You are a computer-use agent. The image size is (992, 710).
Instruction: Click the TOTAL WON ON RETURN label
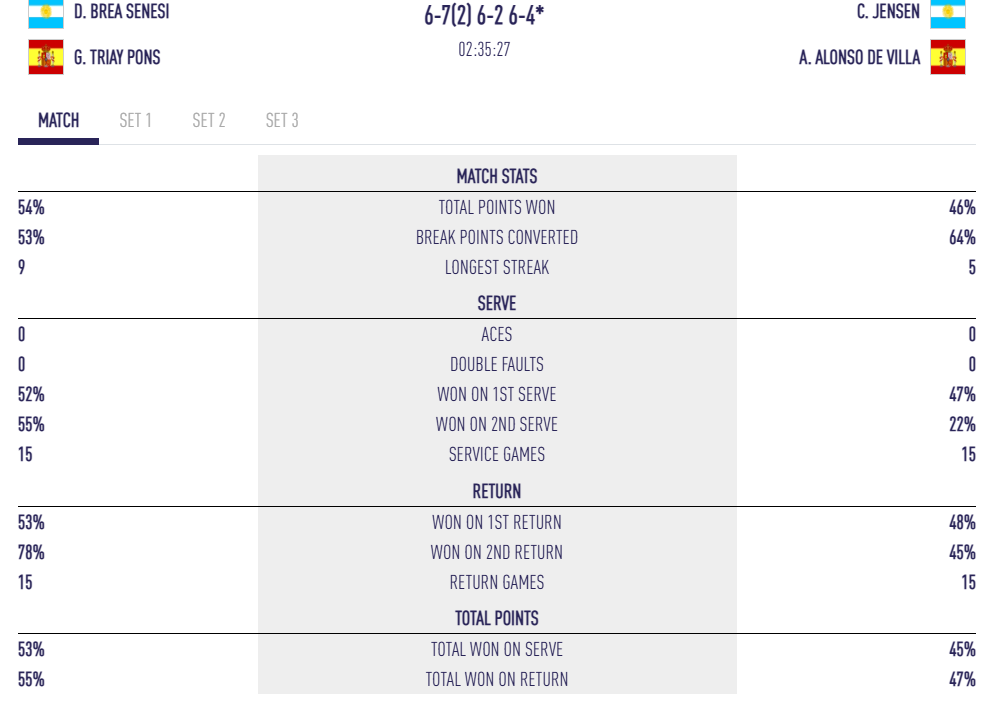497,680
